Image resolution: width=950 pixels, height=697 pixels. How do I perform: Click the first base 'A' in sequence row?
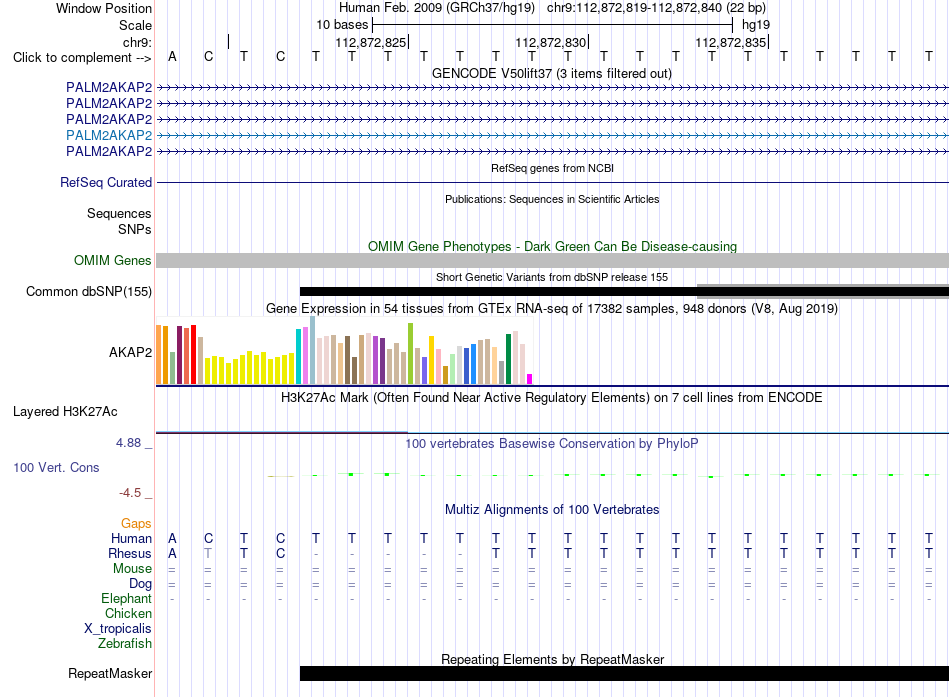pyautogui.click(x=172, y=56)
